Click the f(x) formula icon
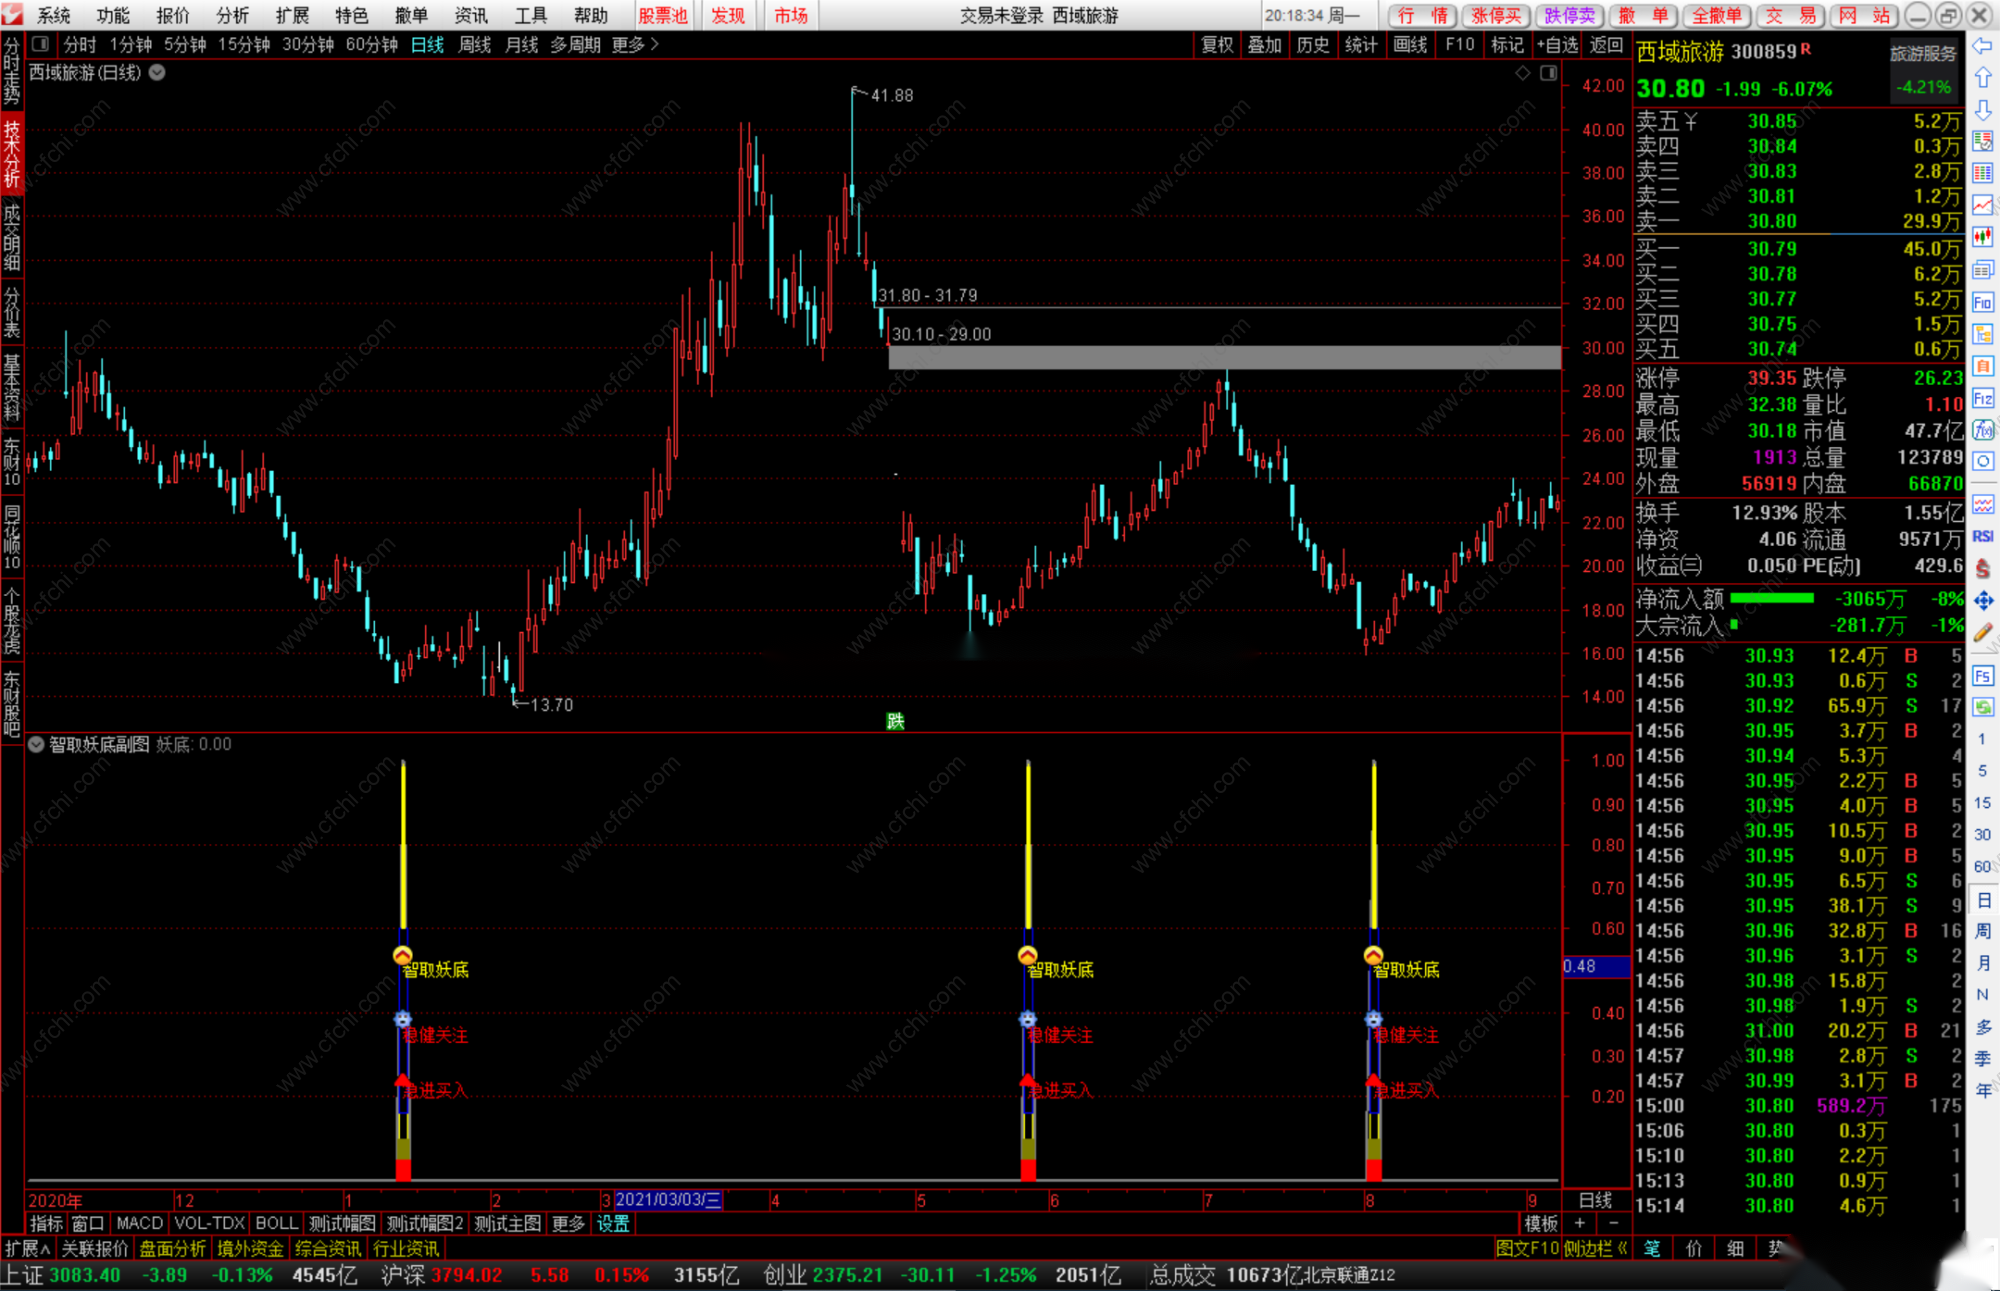2000x1291 pixels. pos(1982,430)
